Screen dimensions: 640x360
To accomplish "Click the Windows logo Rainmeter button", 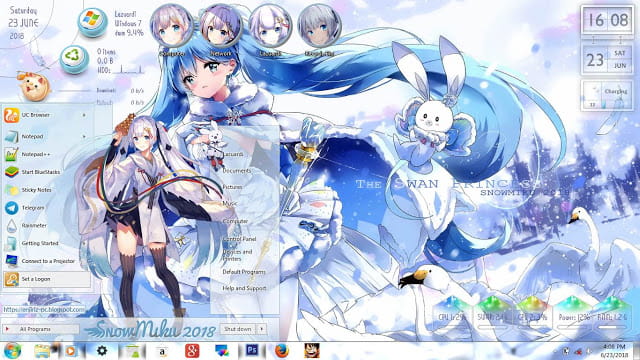I will pyautogui.click(x=93, y=22).
